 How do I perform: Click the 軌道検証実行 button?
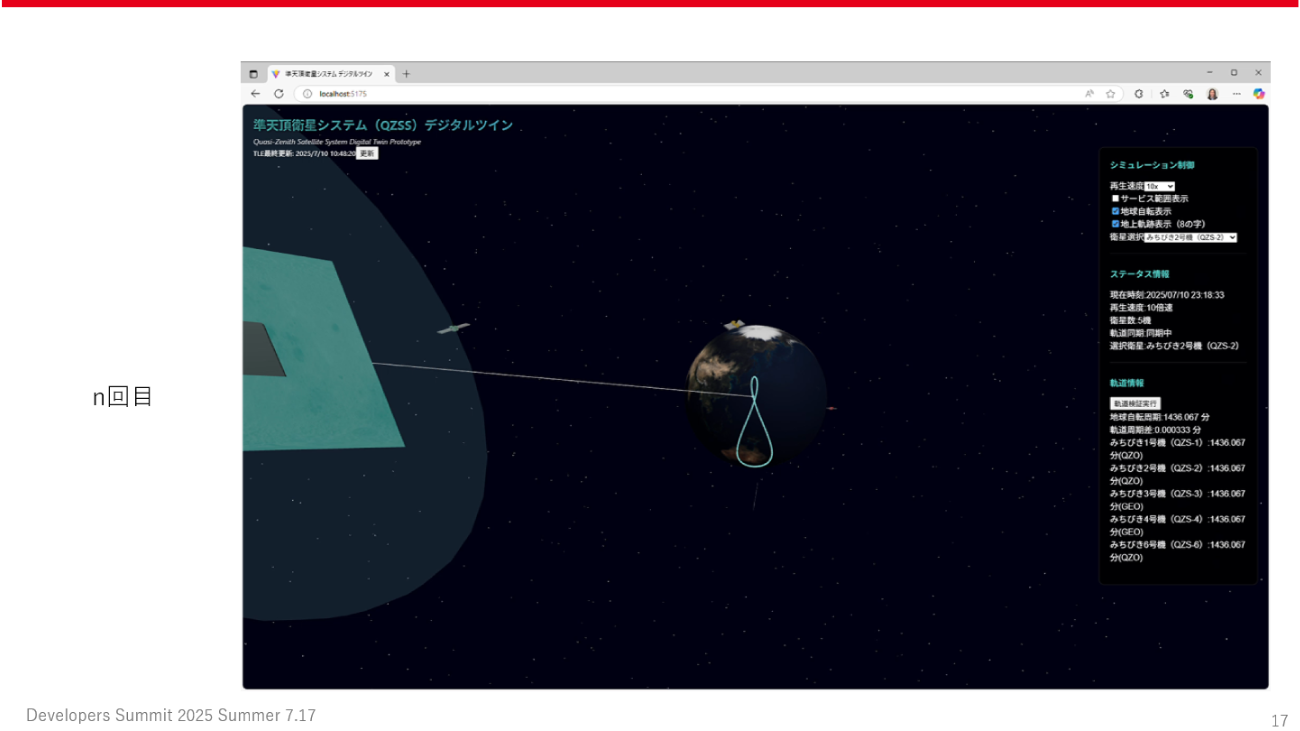point(1135,404)
